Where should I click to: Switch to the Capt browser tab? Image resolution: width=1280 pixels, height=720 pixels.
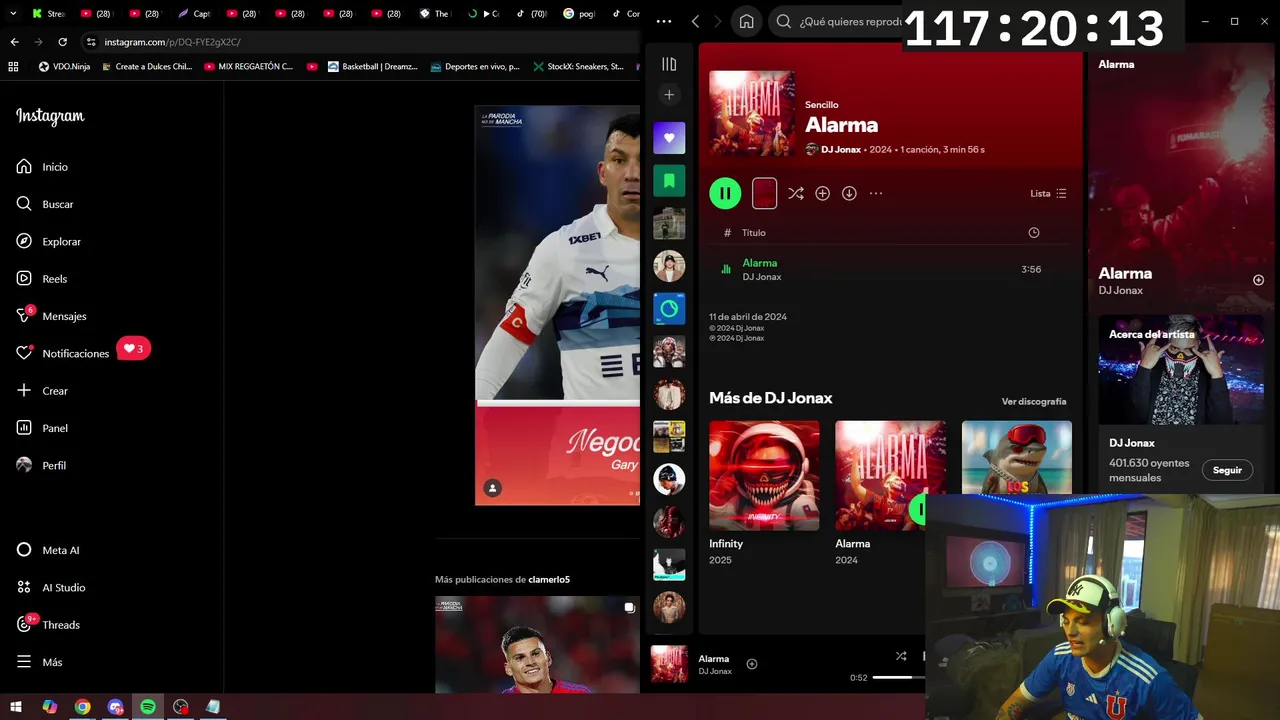click(194, 13)
